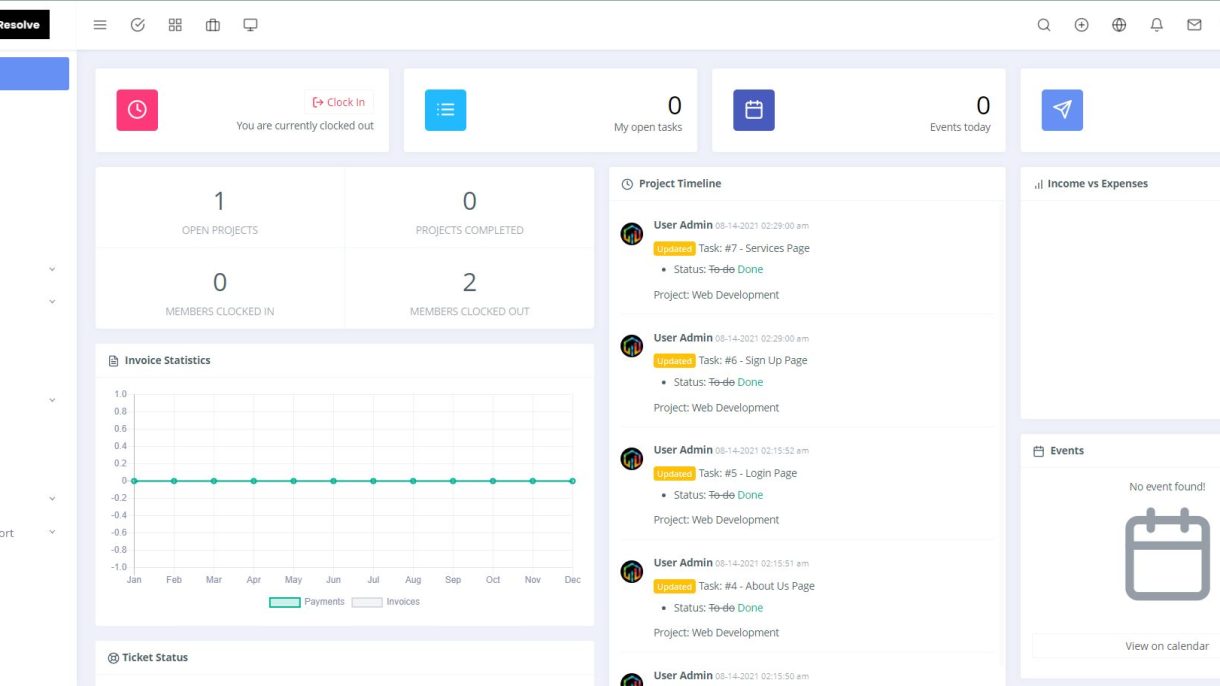1220x686 pixels.
Task: Open the envelope messages icon
Action: [1194, 25]
